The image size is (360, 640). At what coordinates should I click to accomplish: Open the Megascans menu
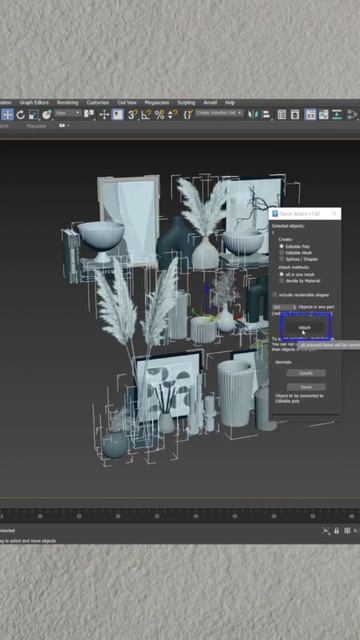158,102
